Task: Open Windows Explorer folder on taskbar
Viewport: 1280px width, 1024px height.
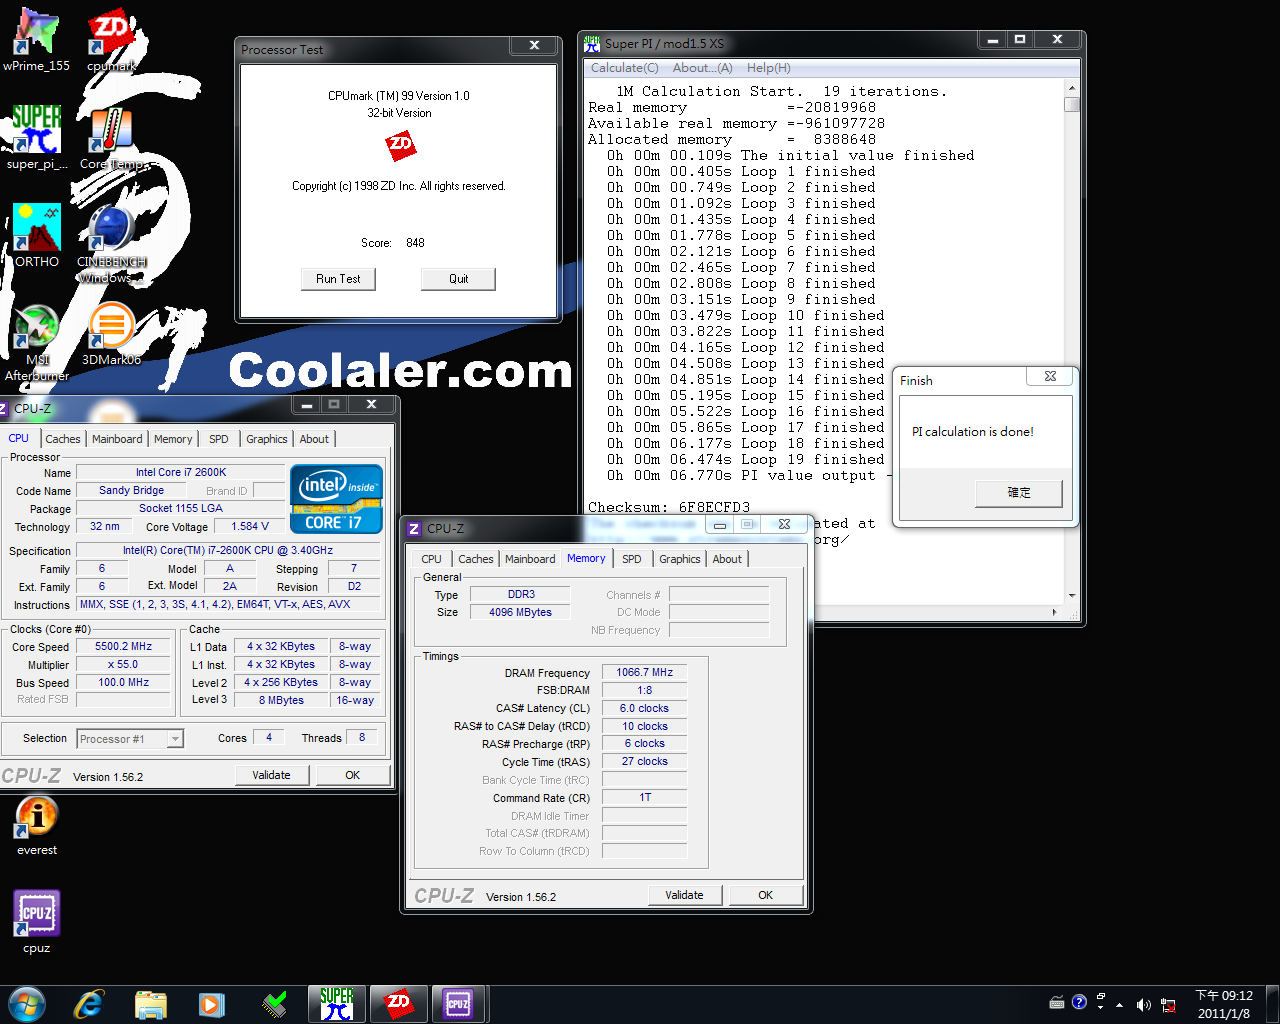Action: point(150,1003)
